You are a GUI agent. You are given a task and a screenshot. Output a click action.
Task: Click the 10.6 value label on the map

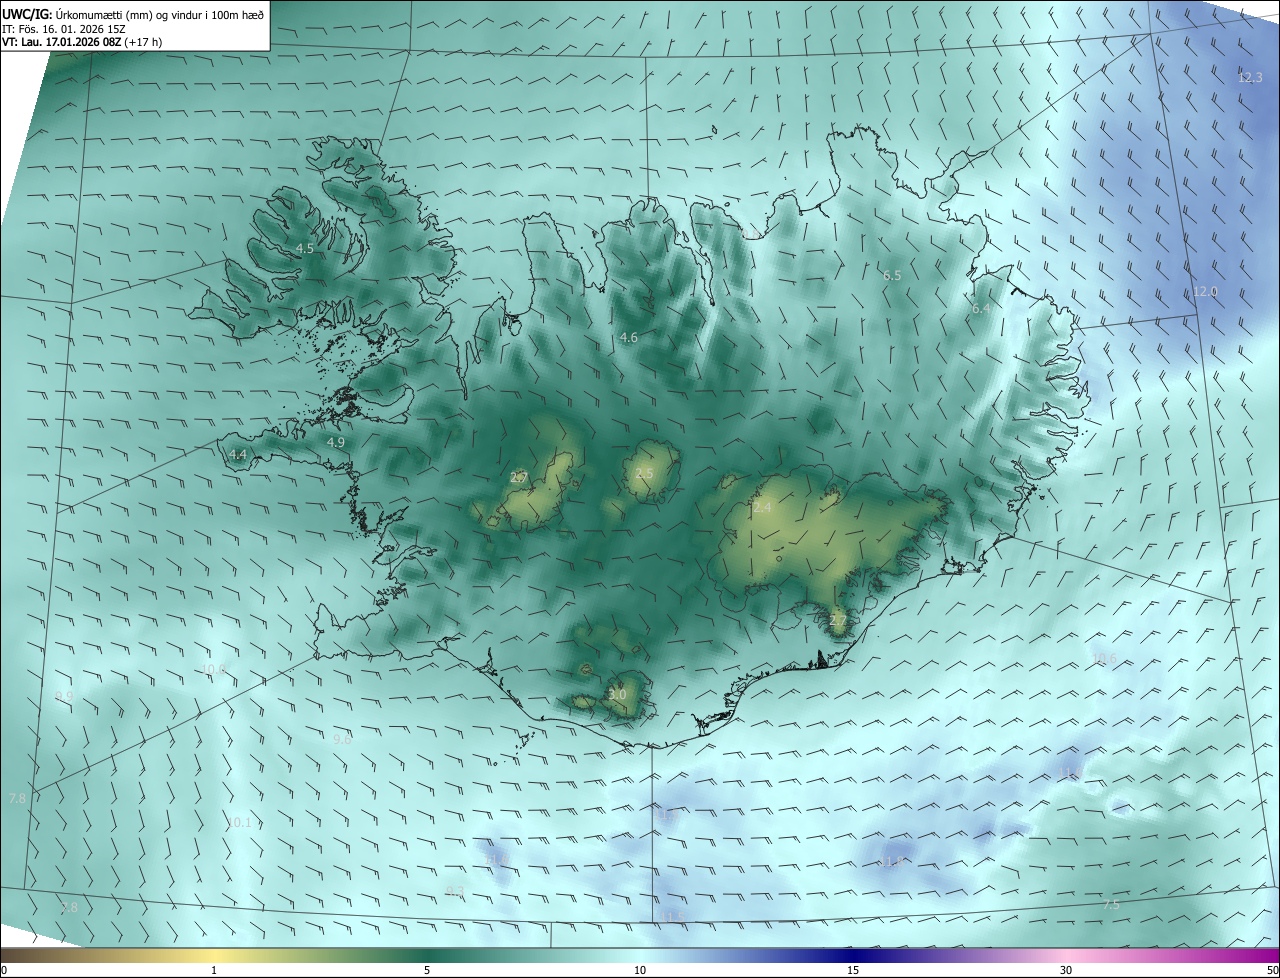click(1104, 658)
